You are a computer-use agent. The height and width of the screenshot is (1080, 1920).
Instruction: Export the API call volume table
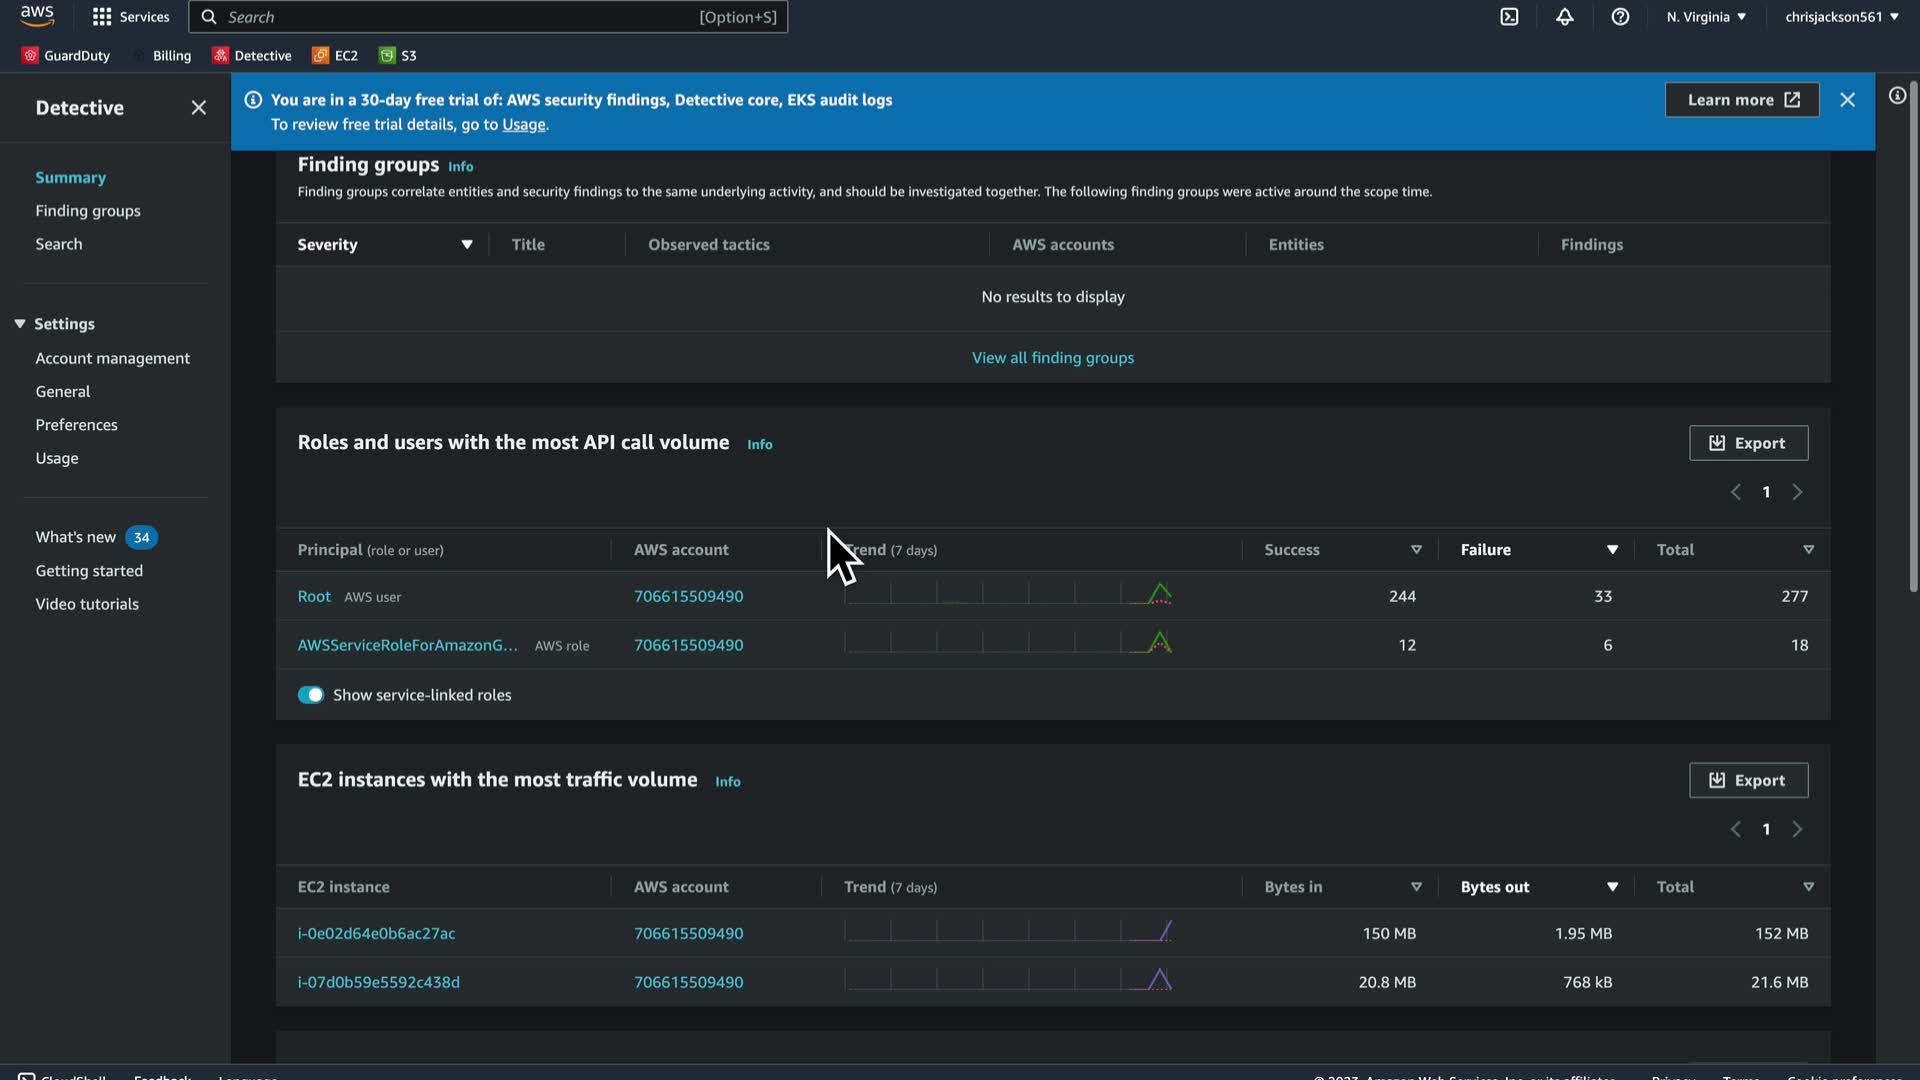pyautogui.click(x=1748, y=443)
